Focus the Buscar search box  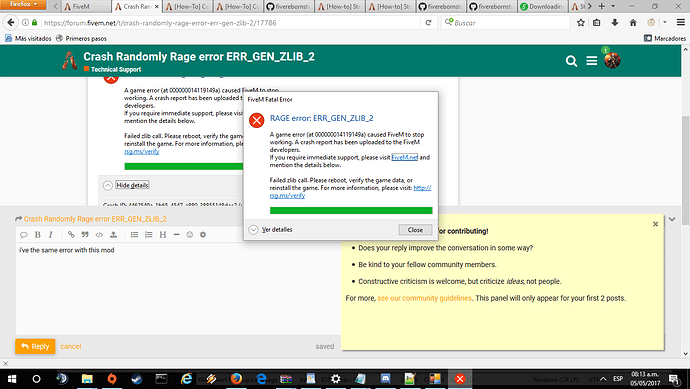coord(505,22)
